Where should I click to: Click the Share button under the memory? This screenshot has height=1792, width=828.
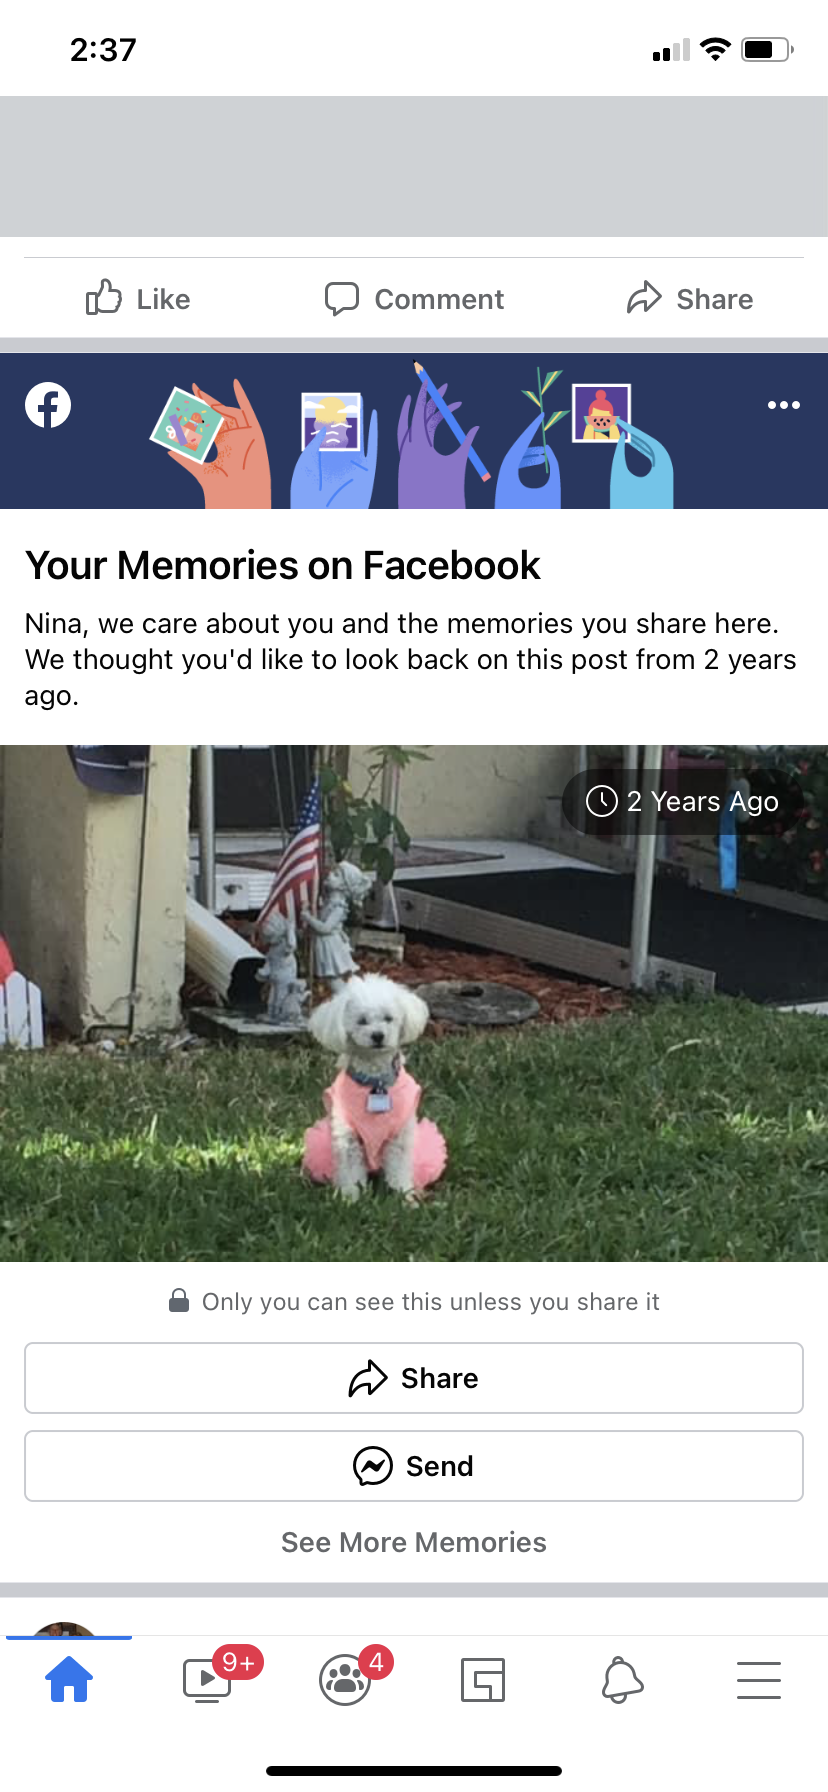414,1378
